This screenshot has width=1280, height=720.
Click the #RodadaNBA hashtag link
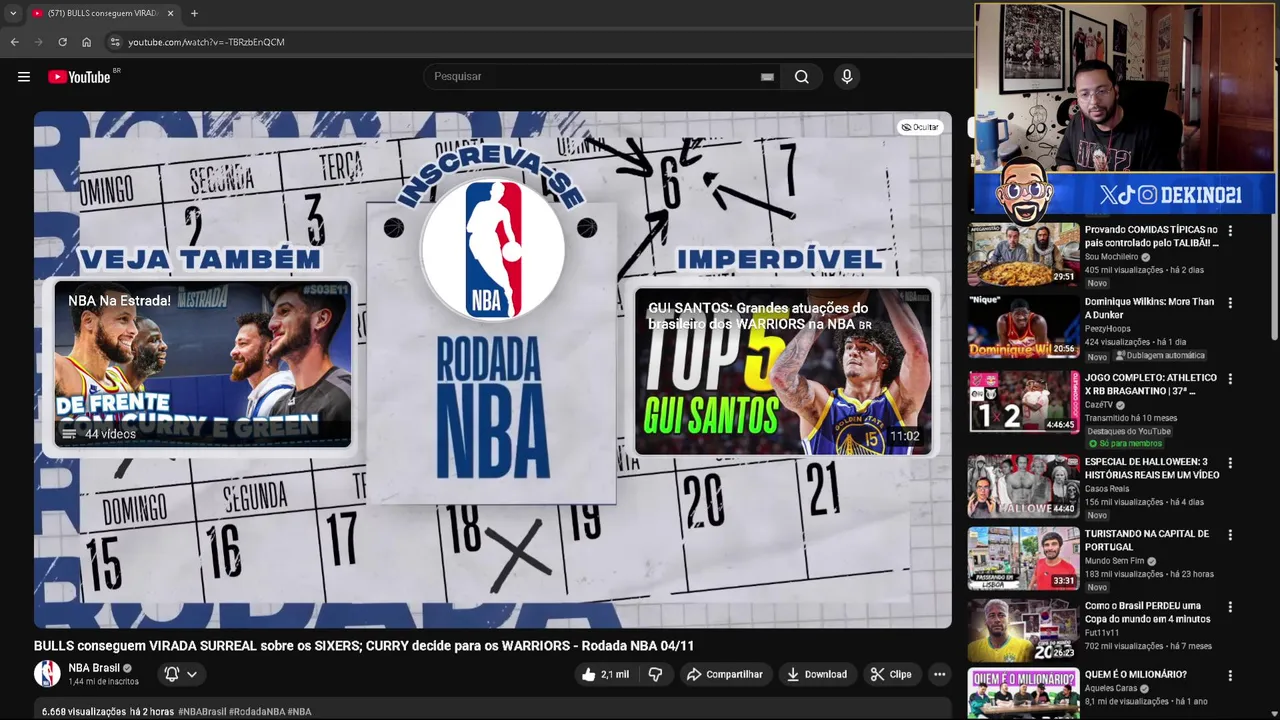tap(256, 712)
